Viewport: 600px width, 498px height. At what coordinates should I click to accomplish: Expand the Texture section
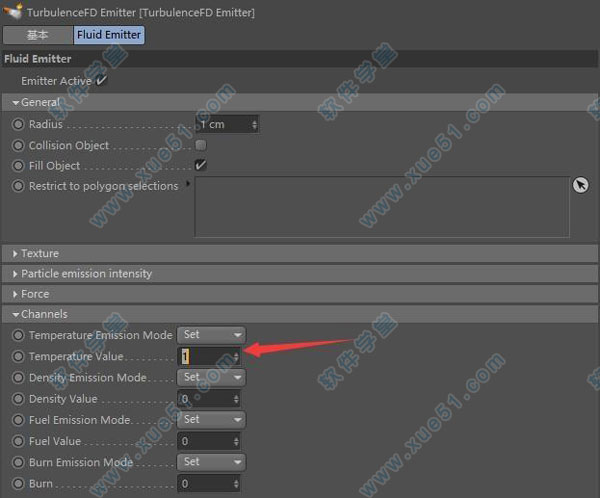click(x=15, y=253)
